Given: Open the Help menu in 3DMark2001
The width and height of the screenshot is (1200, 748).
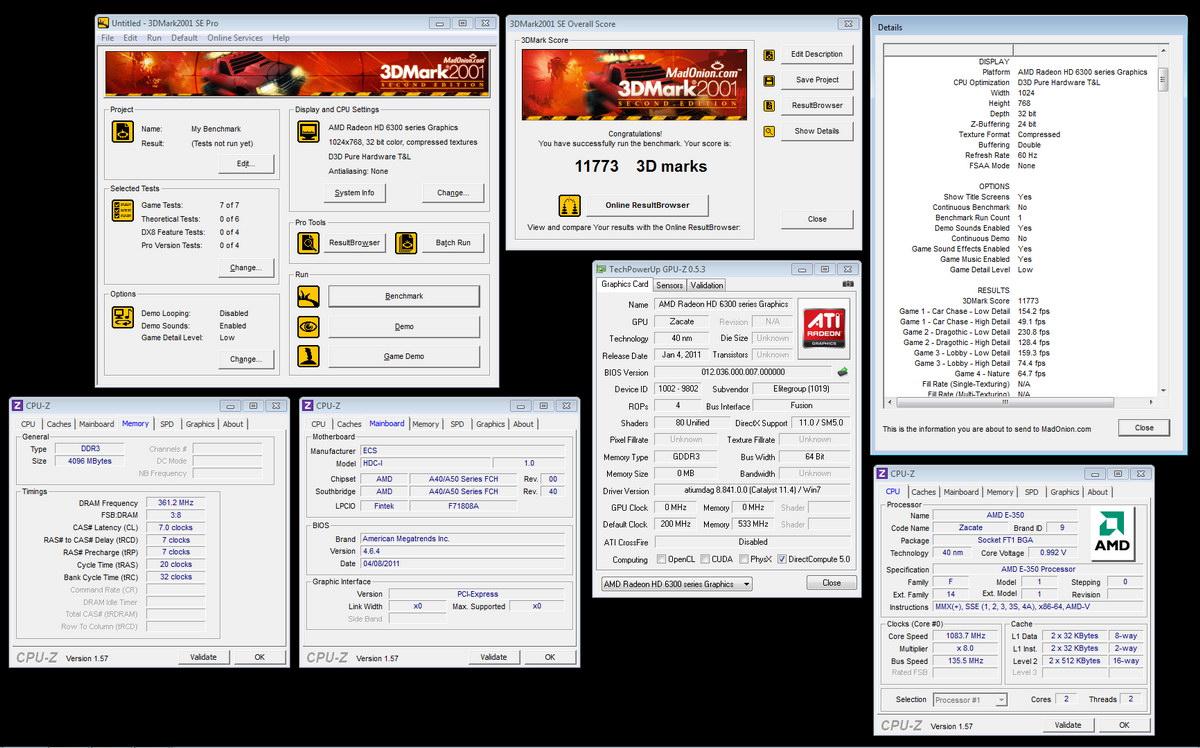Looking at the screenshot, I should [281, 38].
